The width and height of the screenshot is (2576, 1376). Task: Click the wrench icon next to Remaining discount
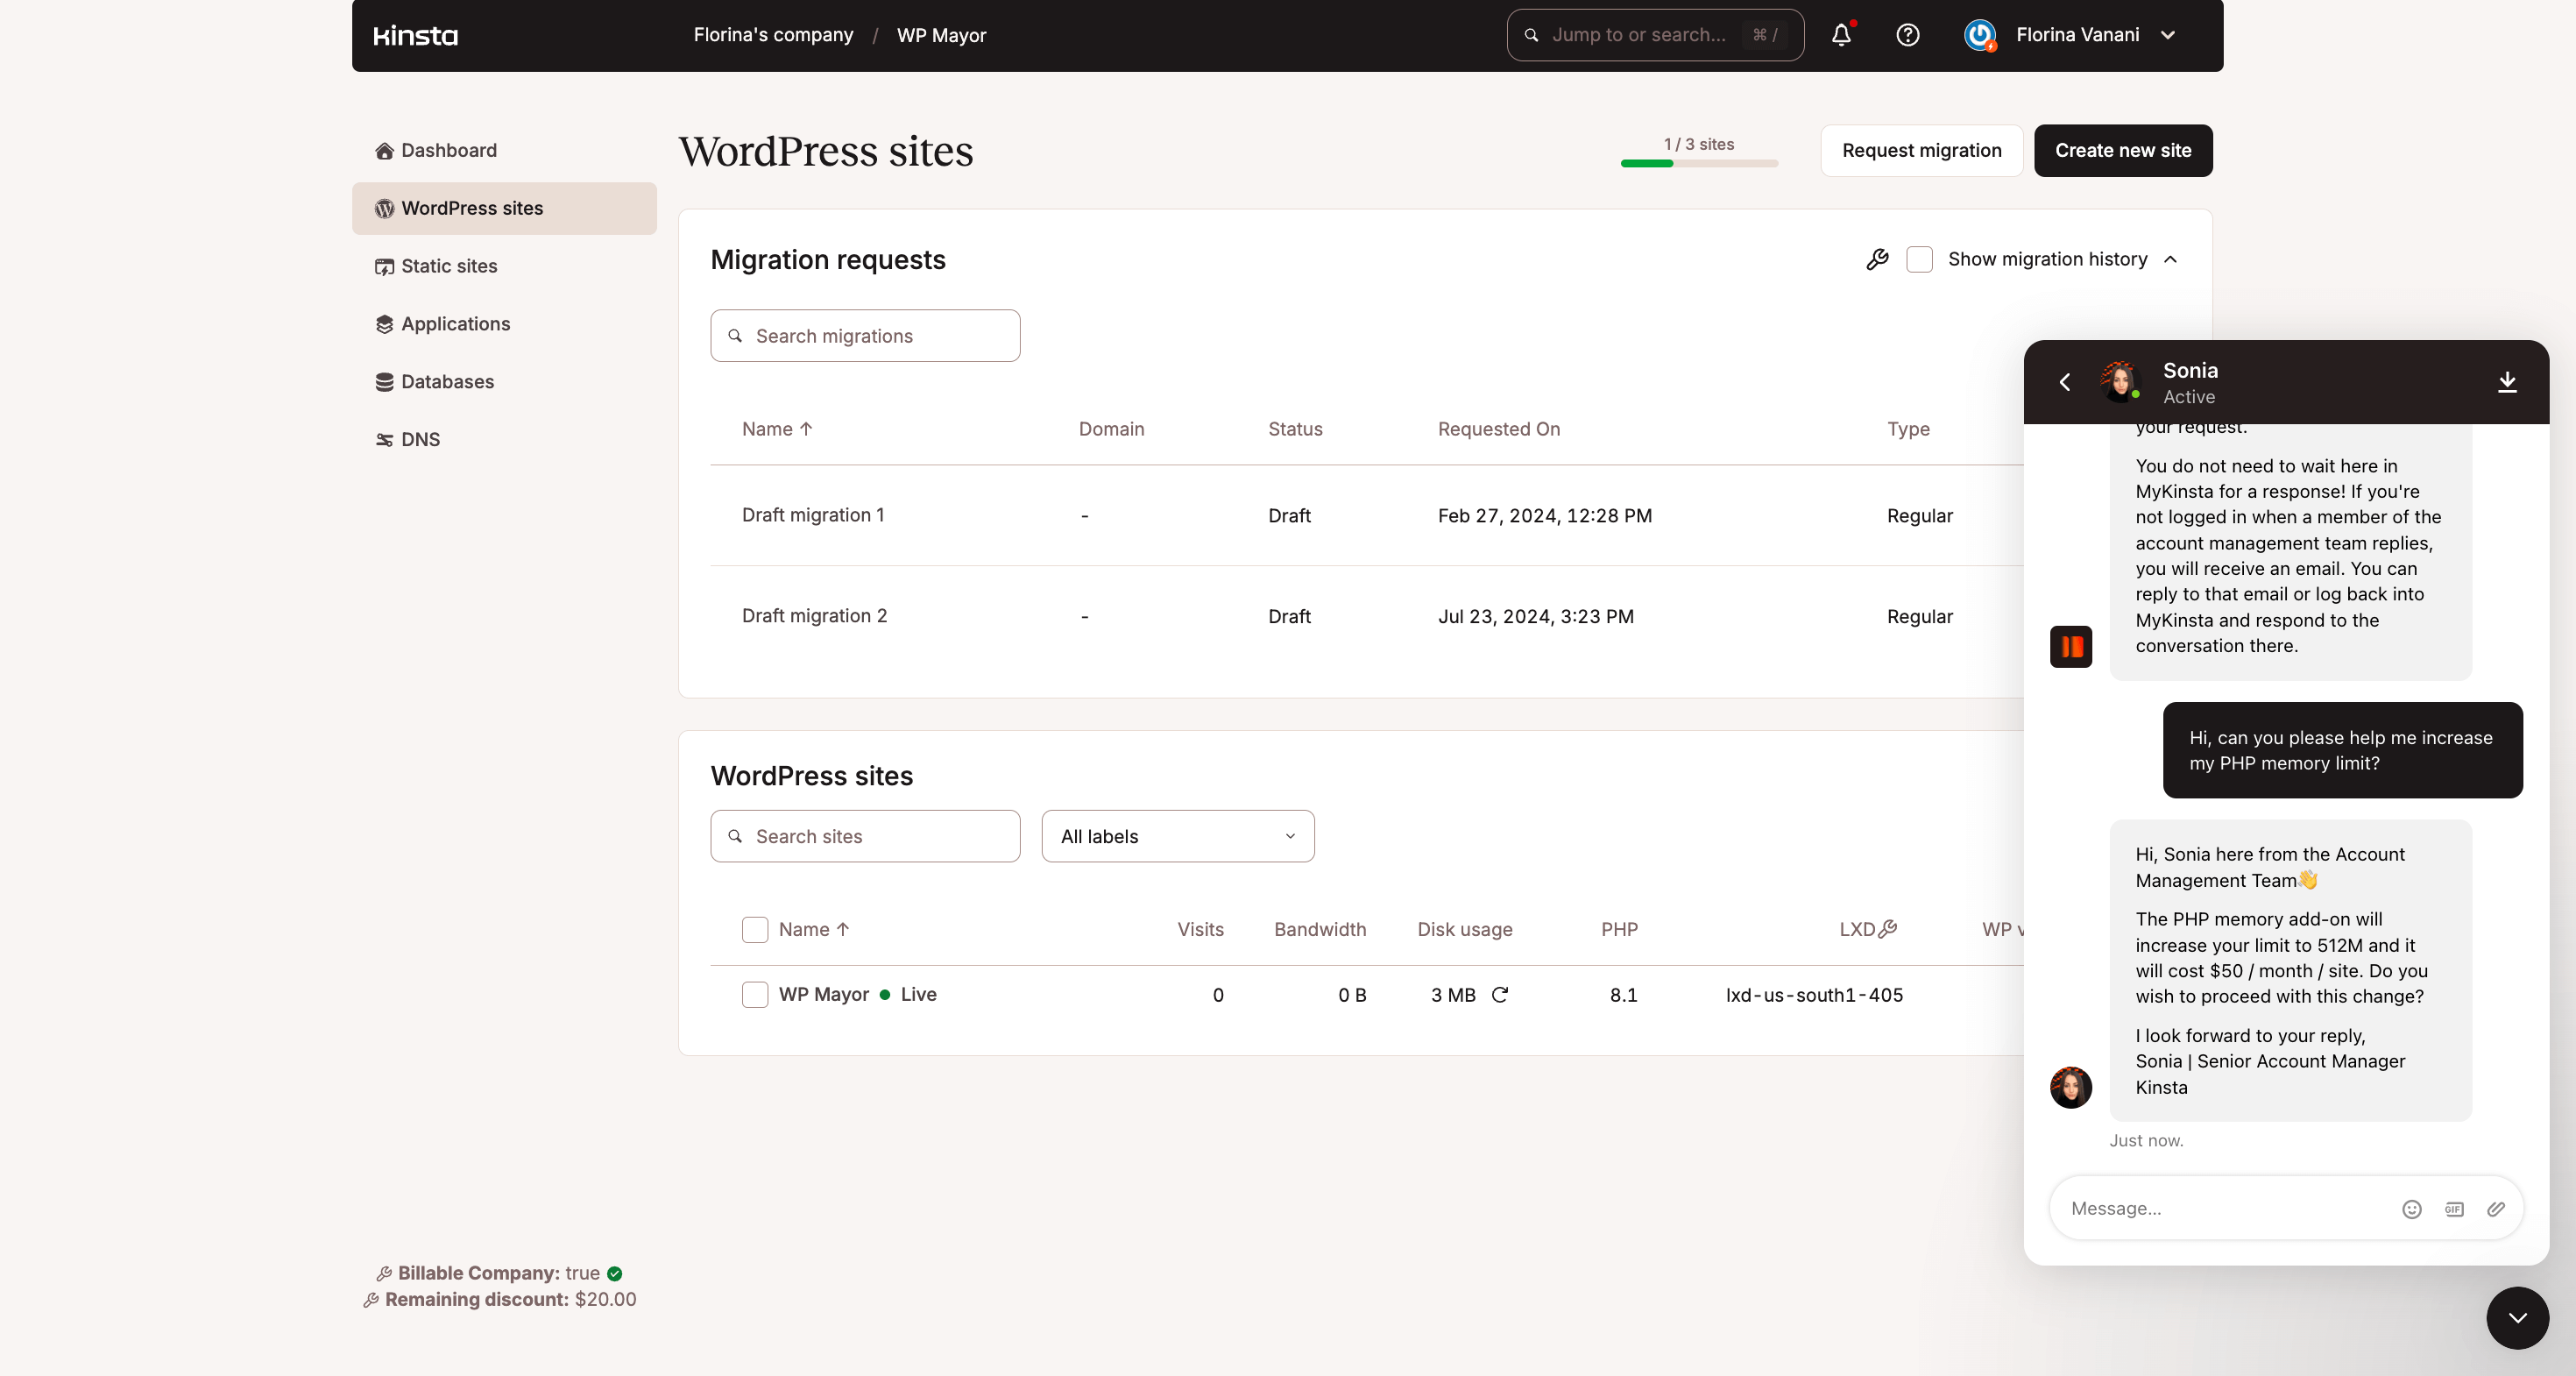pyautogui.click(x=371, y=1300)
